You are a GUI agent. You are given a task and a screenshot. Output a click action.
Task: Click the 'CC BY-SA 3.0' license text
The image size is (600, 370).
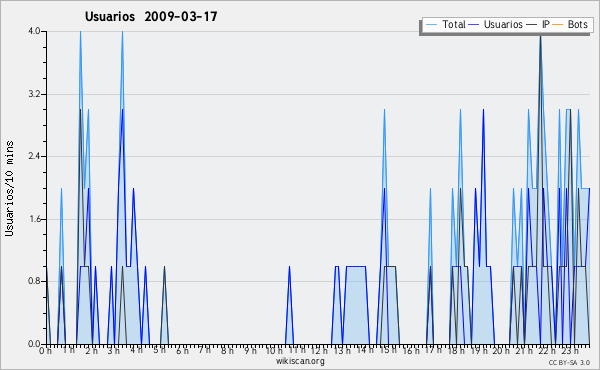pyautogui.click(x=569, y=363)
